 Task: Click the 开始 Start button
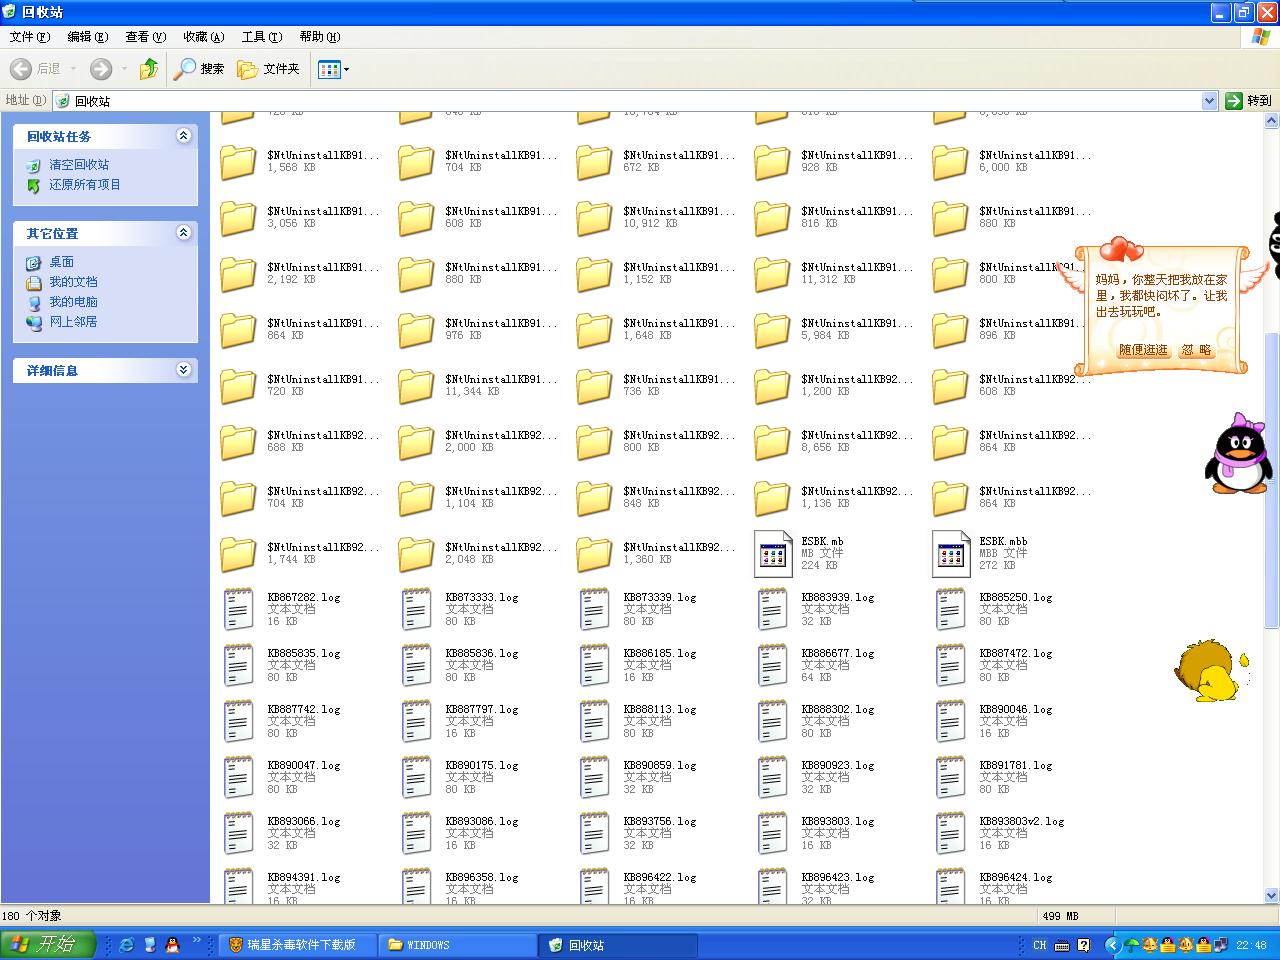[48, 944]
